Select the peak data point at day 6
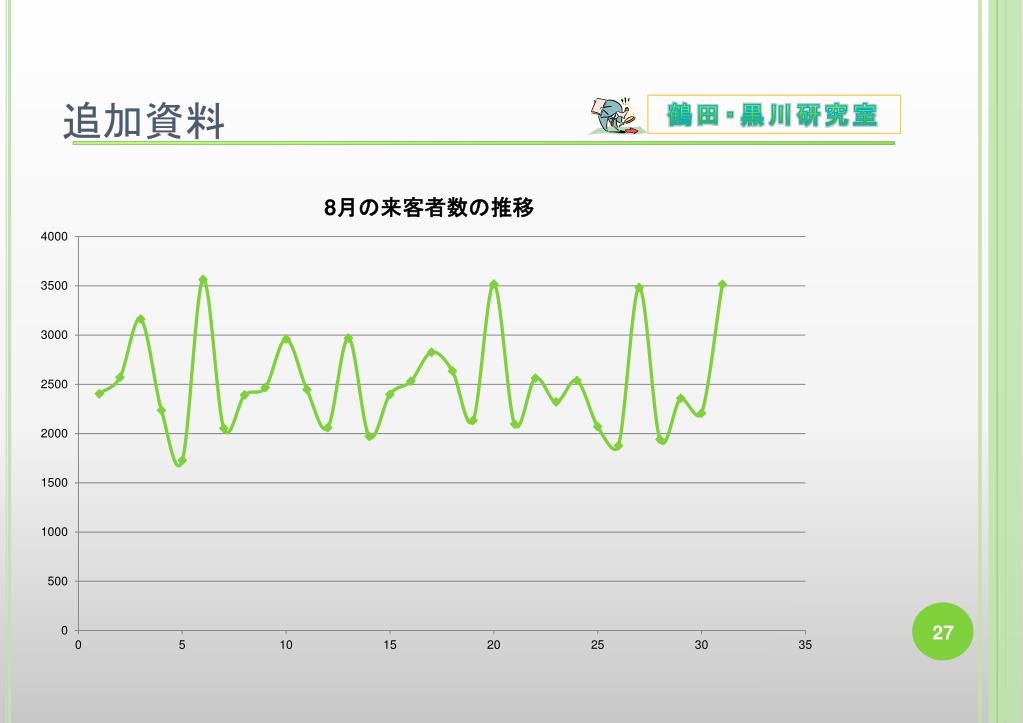 coord(203,279)
